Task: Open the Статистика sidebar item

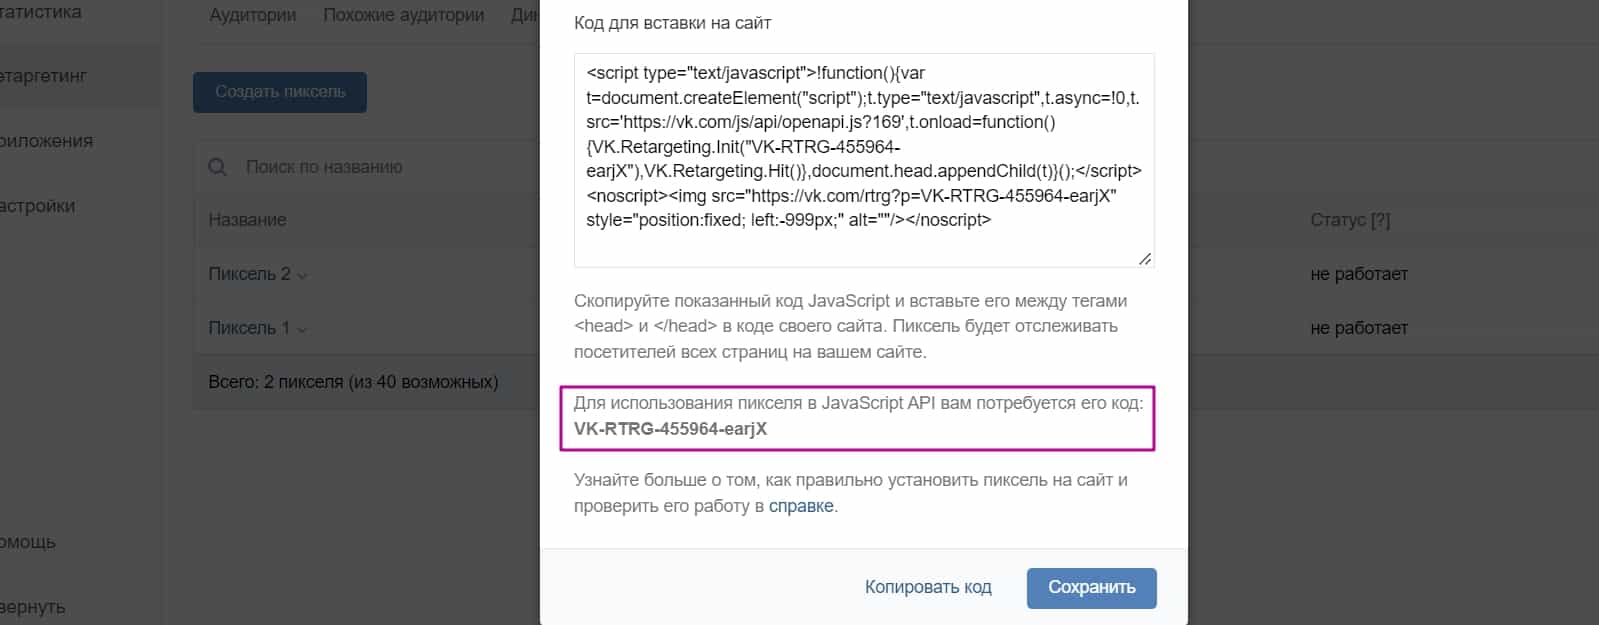Action: (40, 12)
